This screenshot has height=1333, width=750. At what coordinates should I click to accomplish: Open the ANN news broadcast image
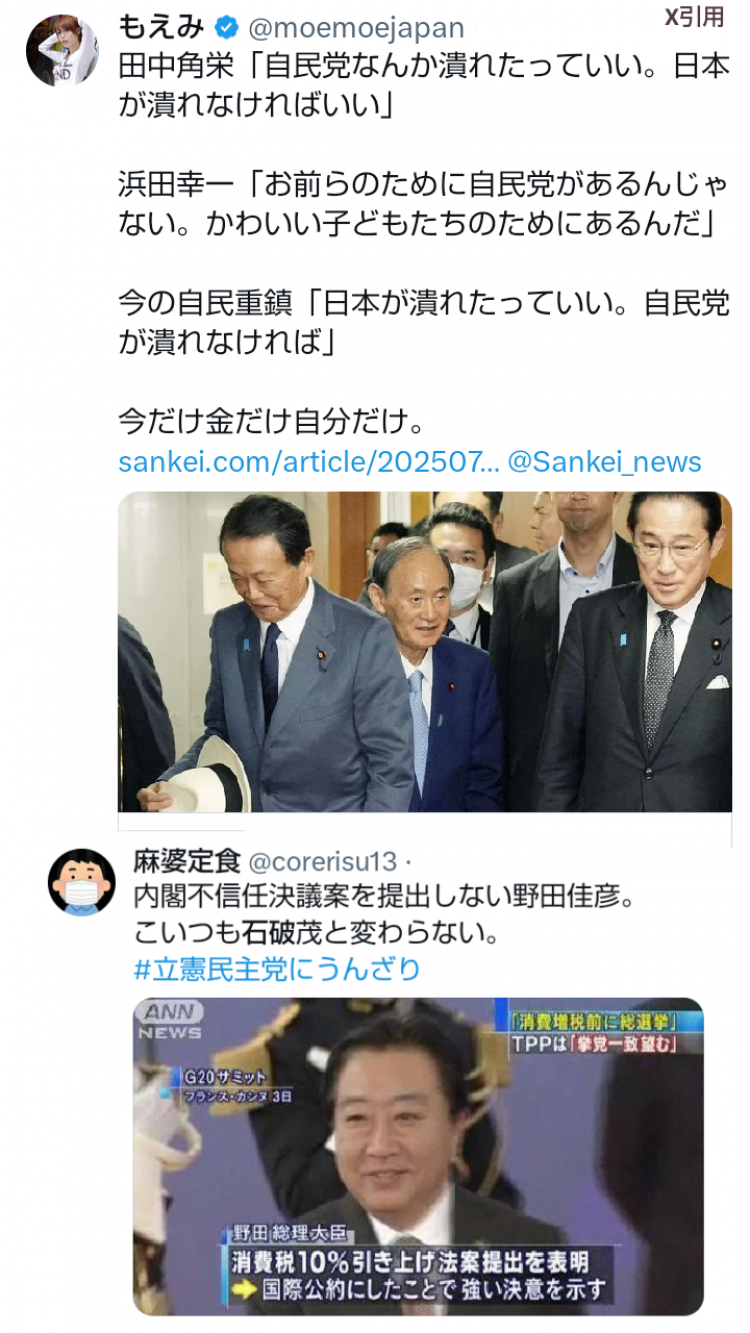tap(418, 1156)
